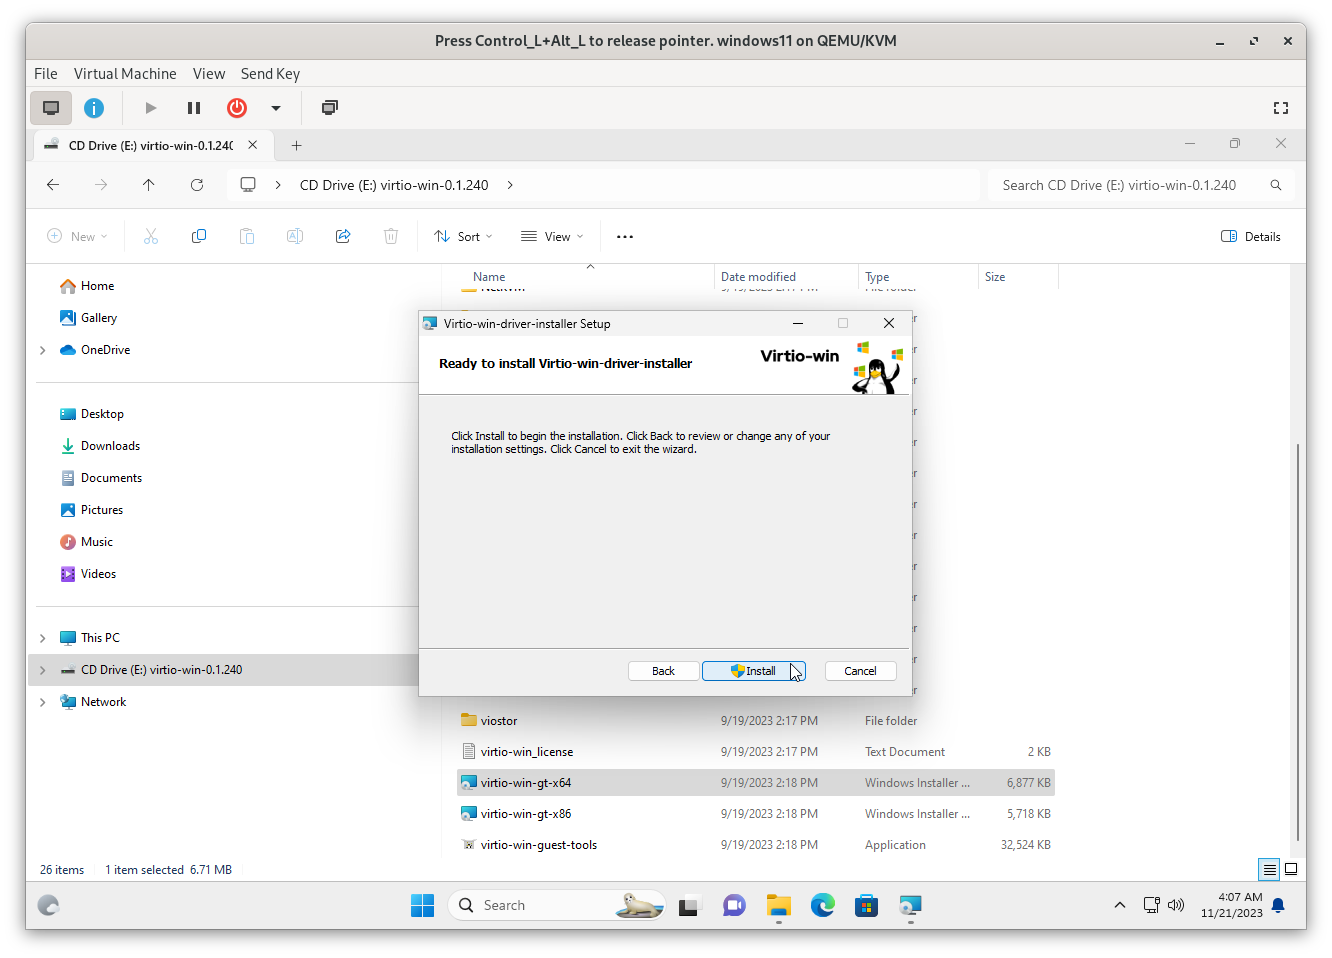Expand the chevron after CD Drive path
The image size is (1332, 958).
coord(510,185)
